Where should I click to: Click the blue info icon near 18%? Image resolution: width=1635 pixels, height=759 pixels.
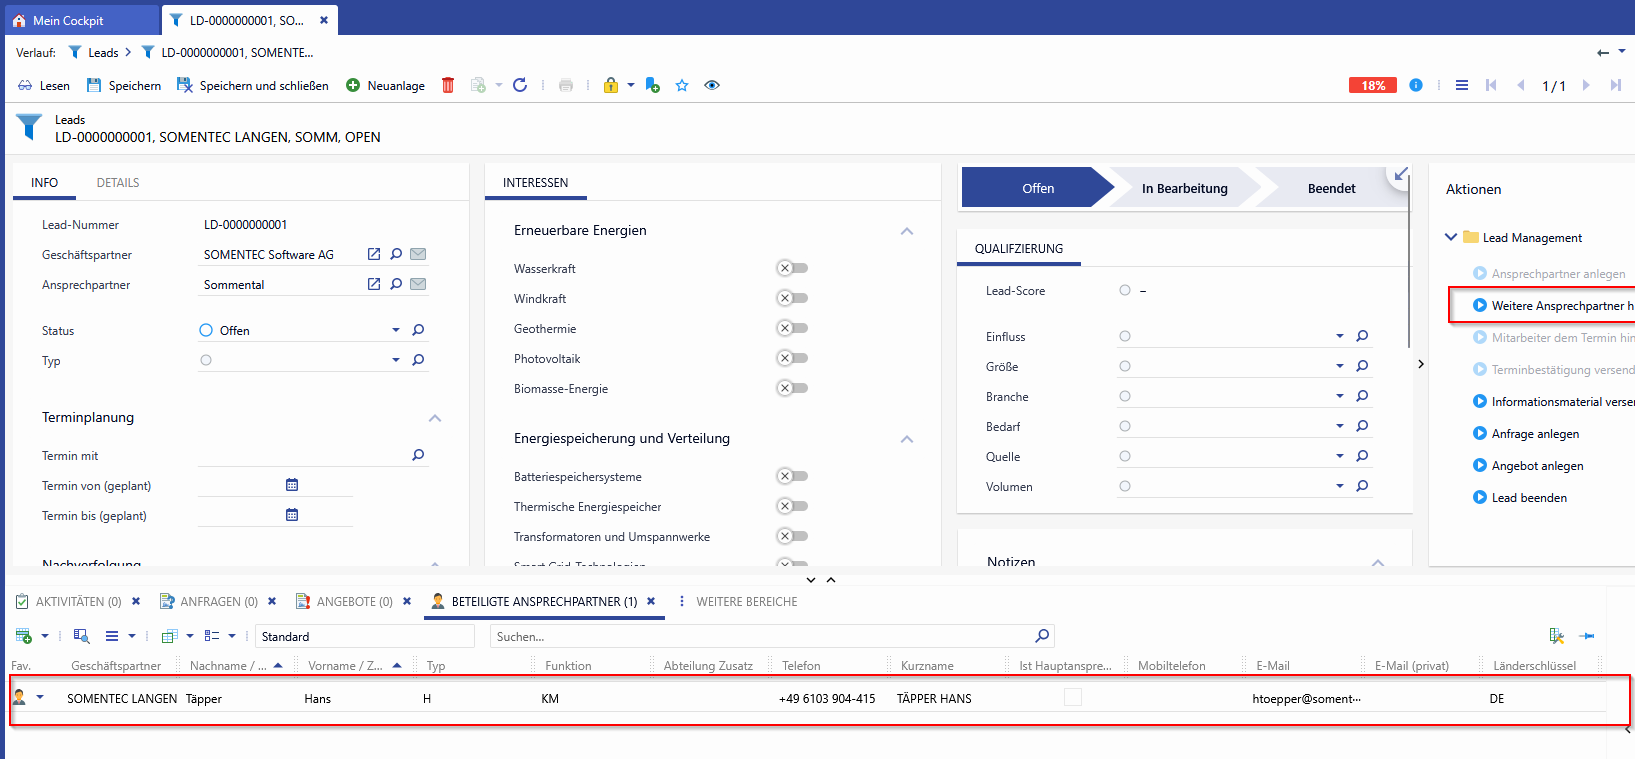(x=1416, y=85)
